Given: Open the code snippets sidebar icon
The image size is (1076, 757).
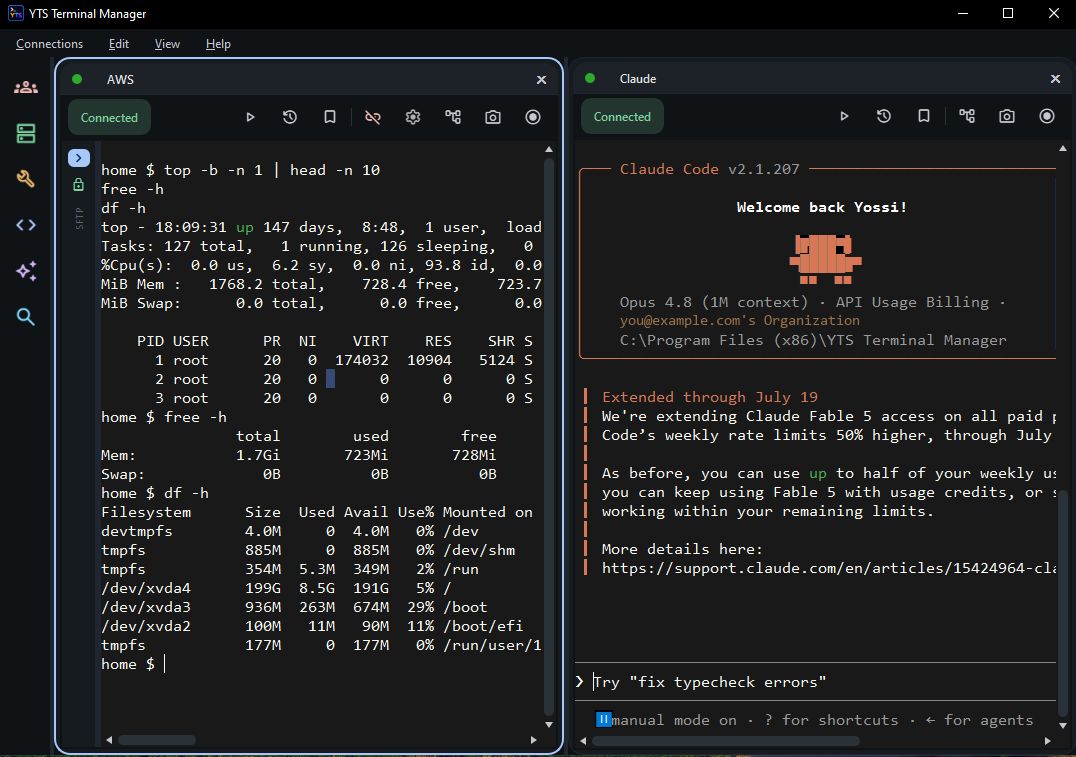Looking at the screenshot, I should (x=26, y=225).
